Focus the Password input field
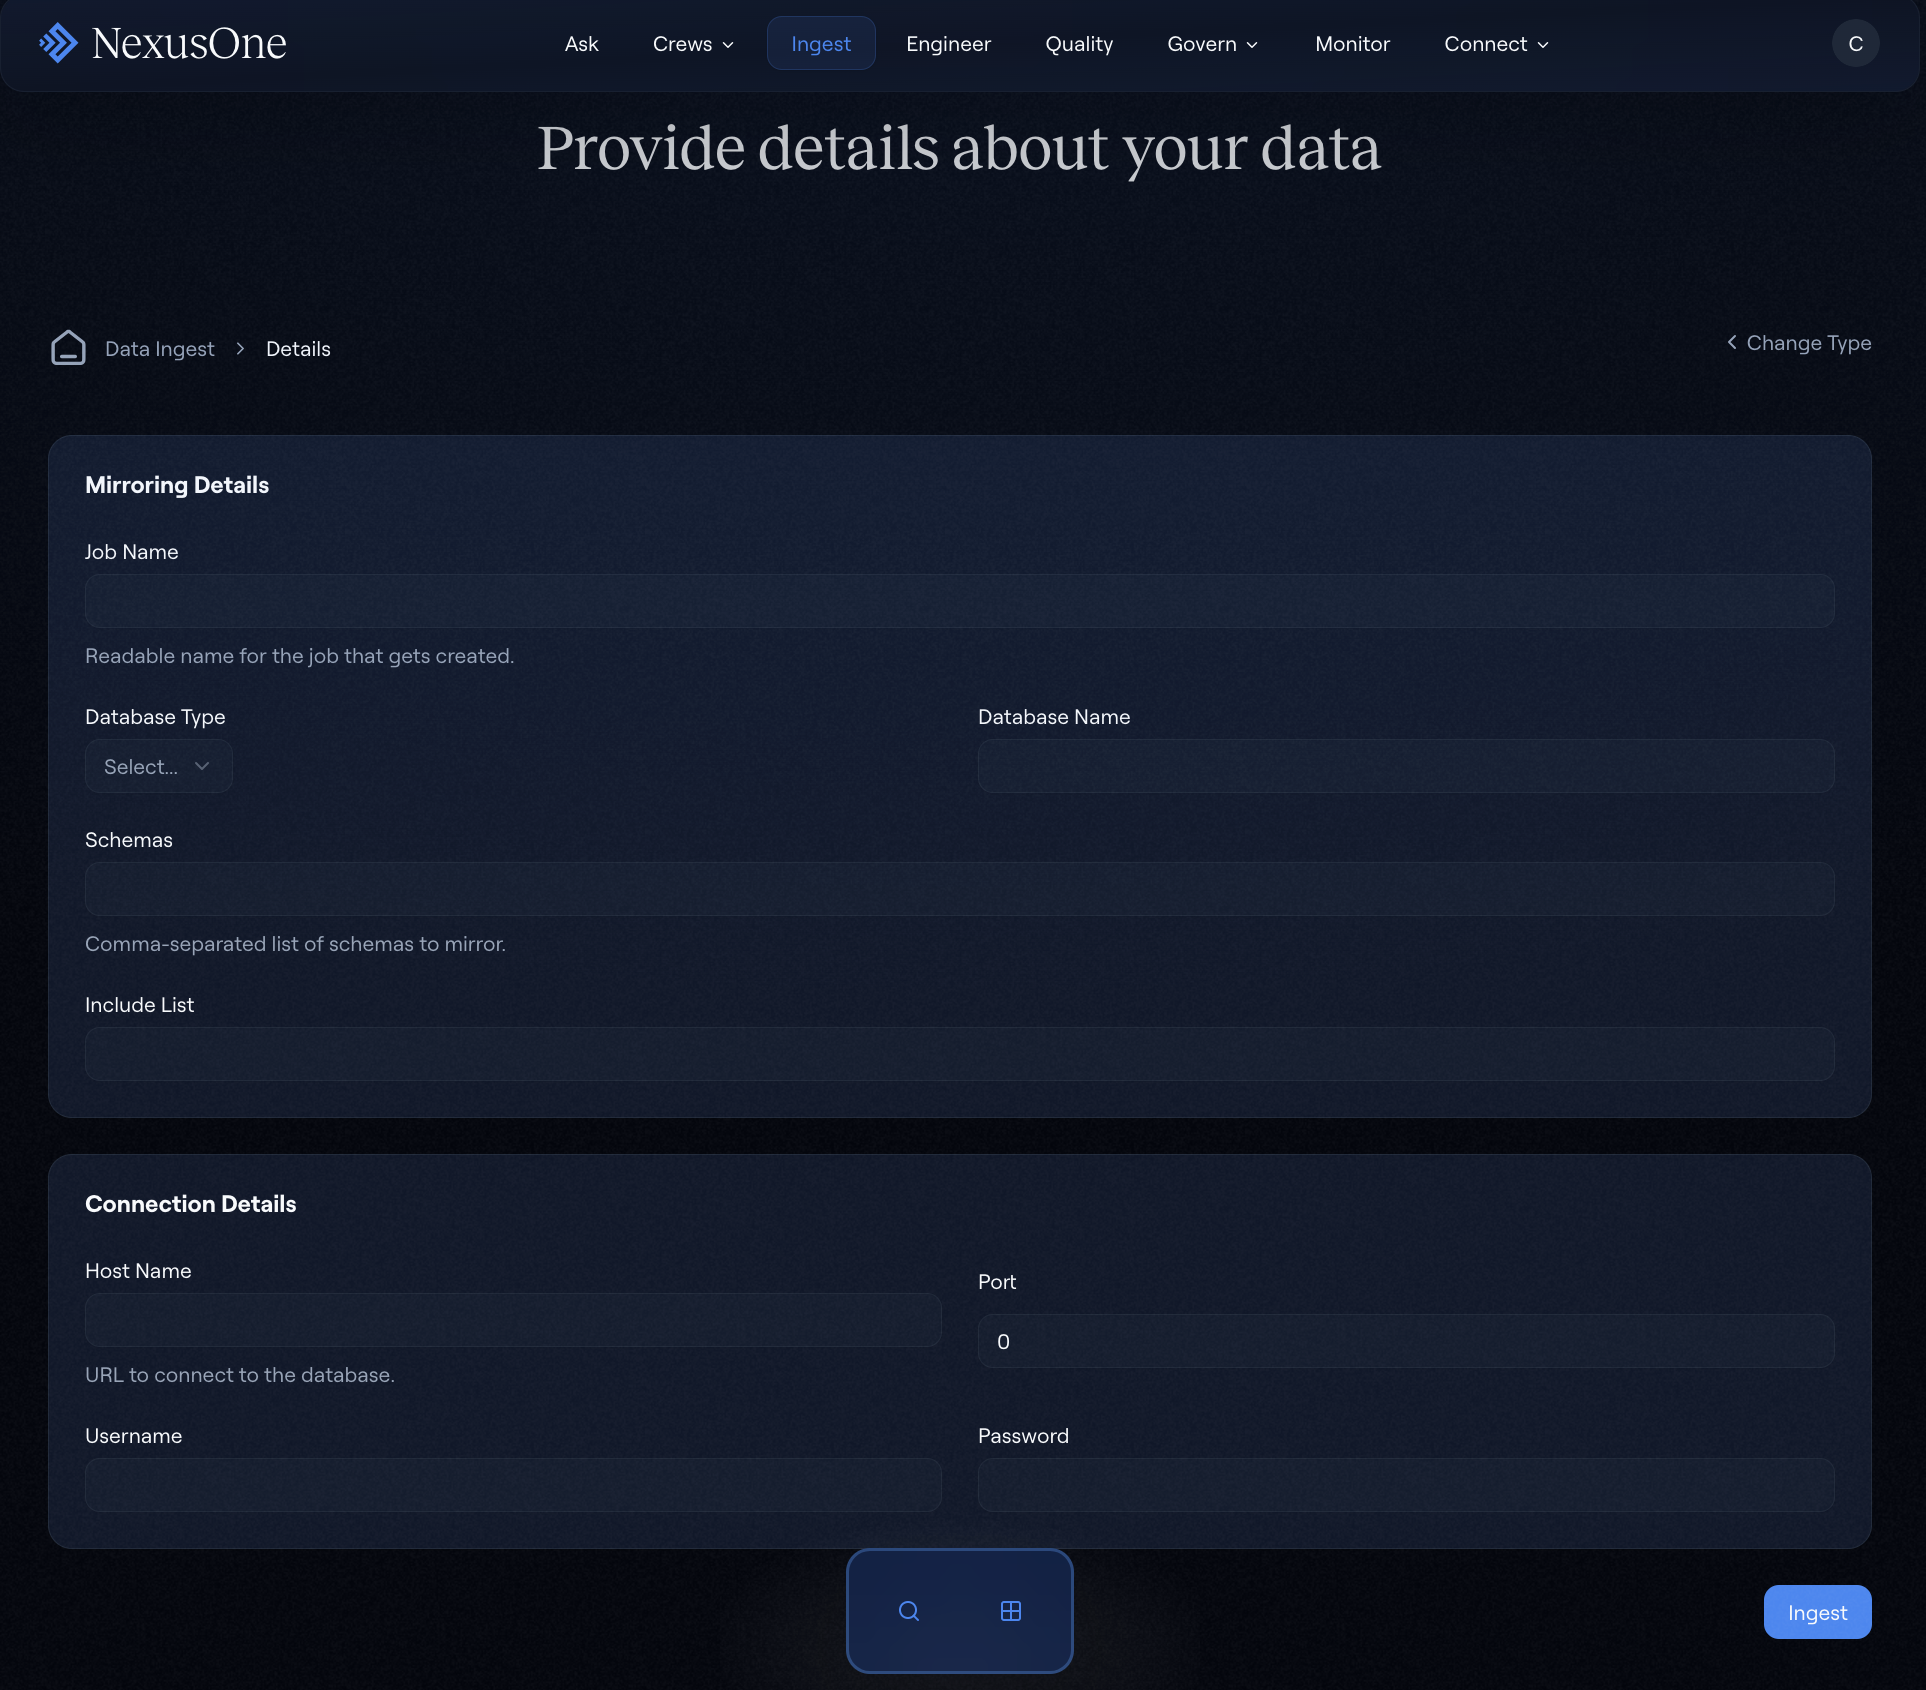 tap(1405, 1485)
